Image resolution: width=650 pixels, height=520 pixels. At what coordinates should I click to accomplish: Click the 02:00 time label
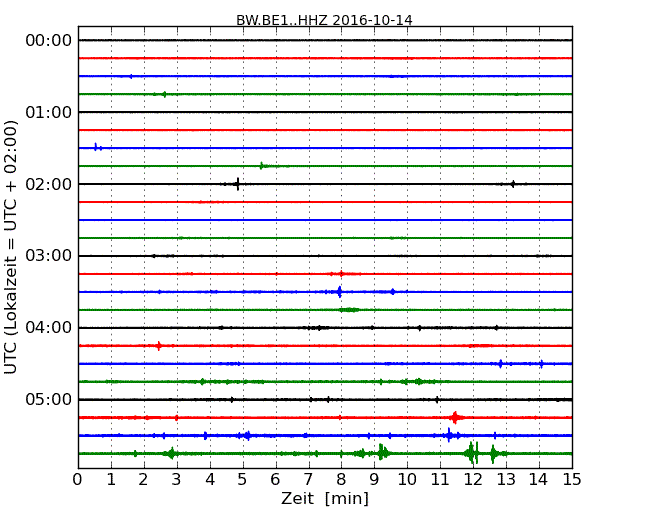coord(49,184)
